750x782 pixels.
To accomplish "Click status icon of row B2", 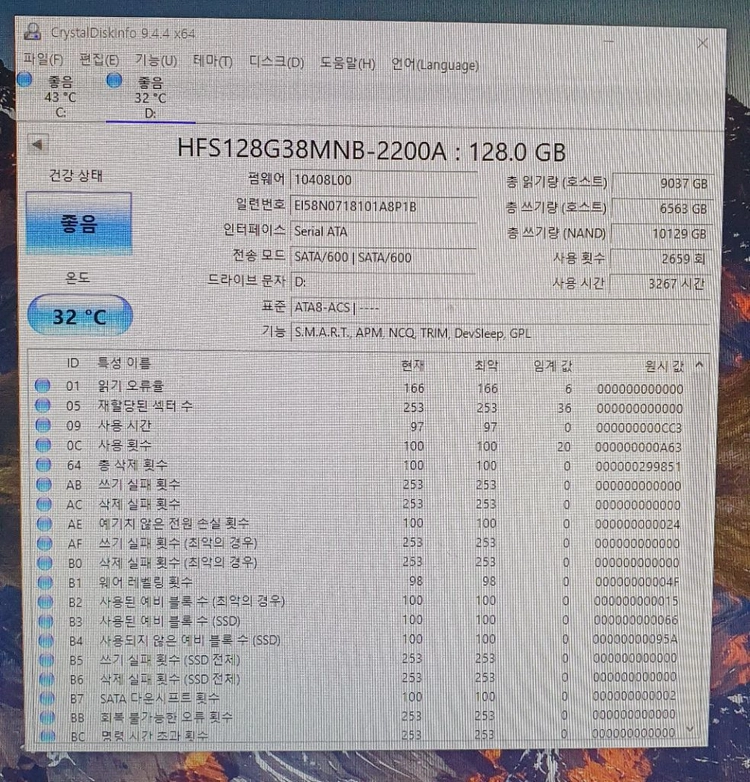I will click(45, 601).
